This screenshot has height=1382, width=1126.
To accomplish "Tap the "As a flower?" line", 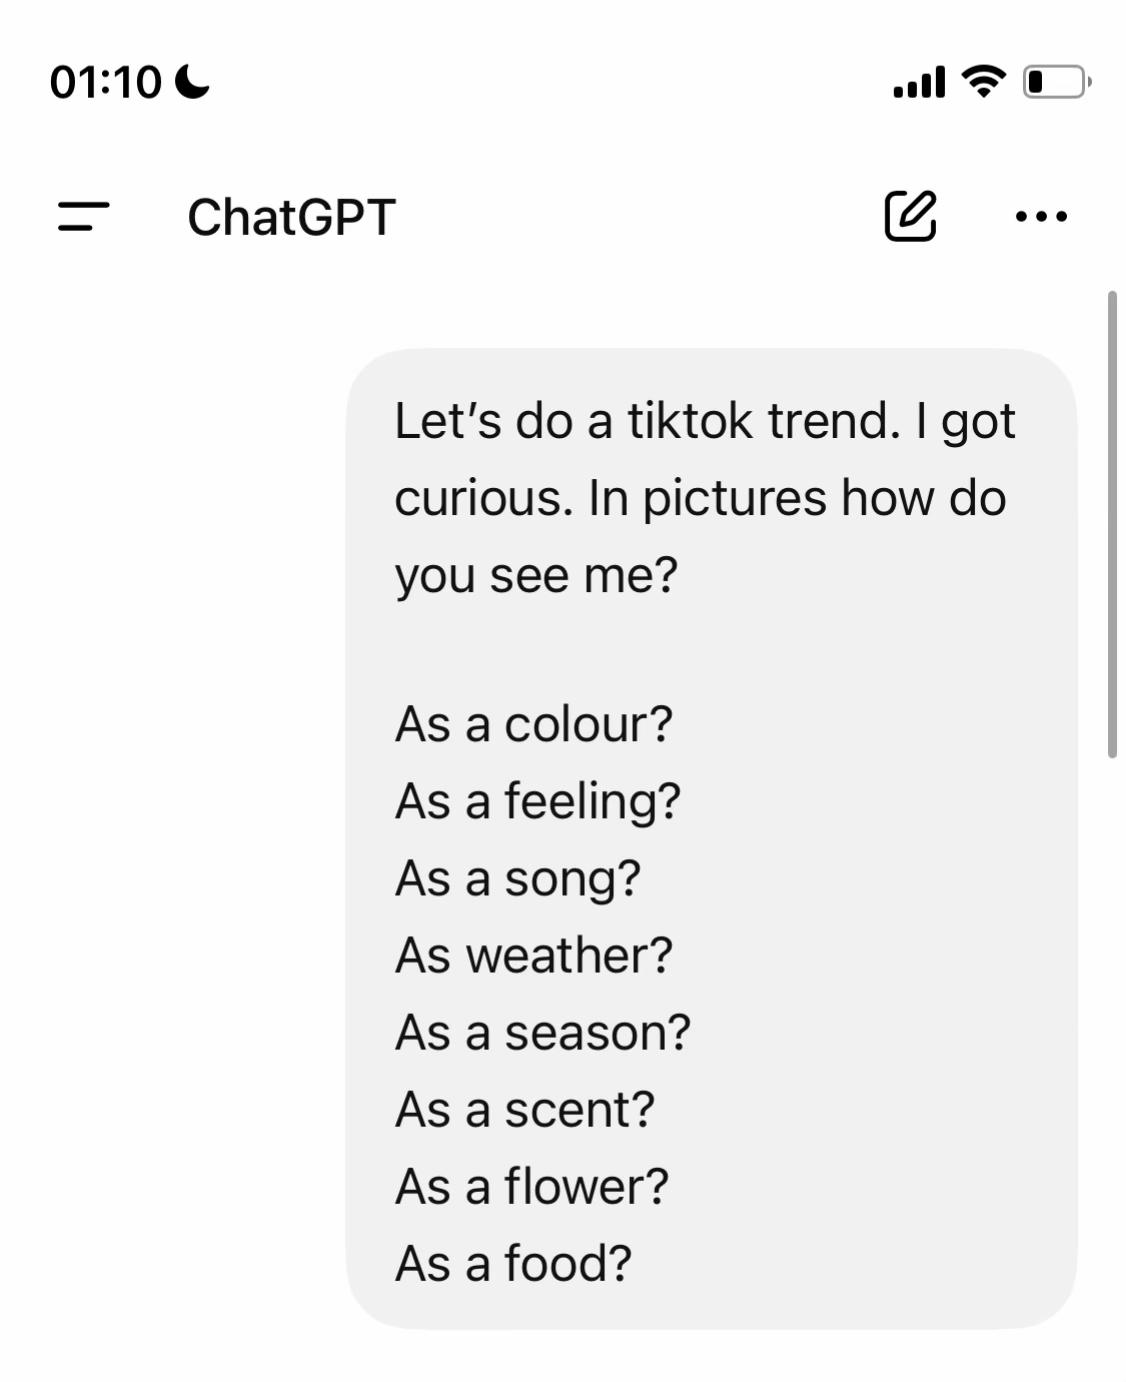I will tap(532, 1186).
